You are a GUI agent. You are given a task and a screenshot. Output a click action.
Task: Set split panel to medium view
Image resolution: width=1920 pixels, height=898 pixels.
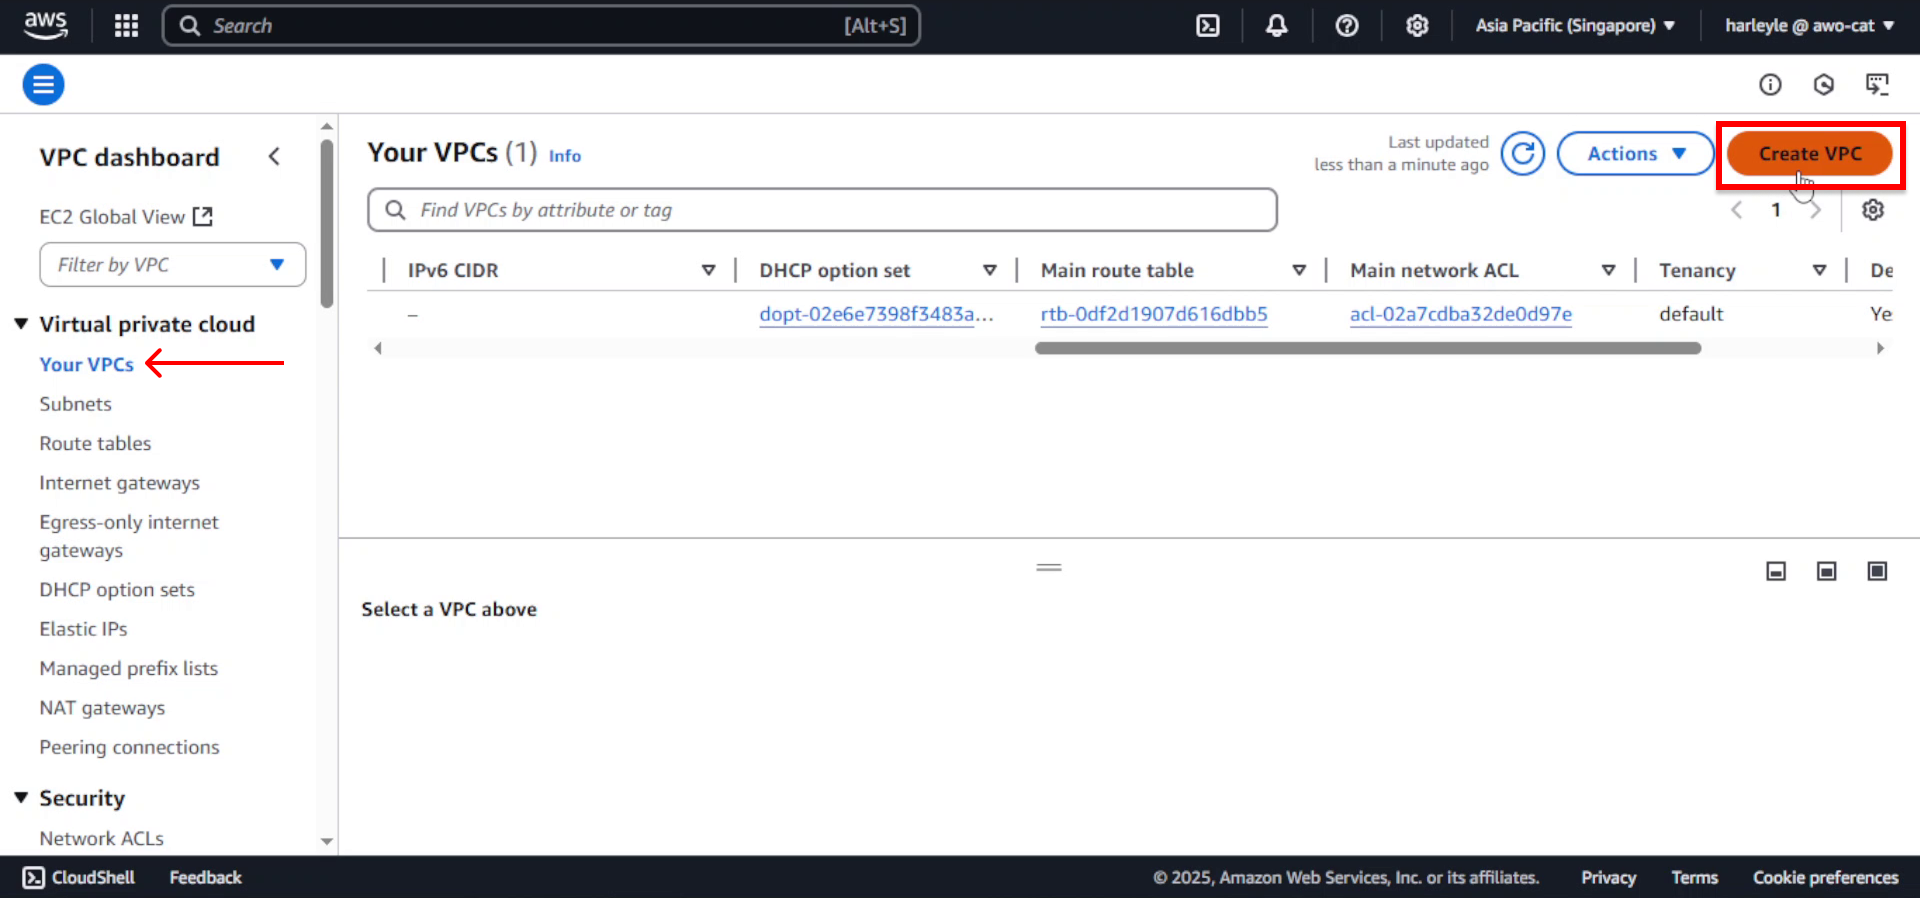point(1827,571)
